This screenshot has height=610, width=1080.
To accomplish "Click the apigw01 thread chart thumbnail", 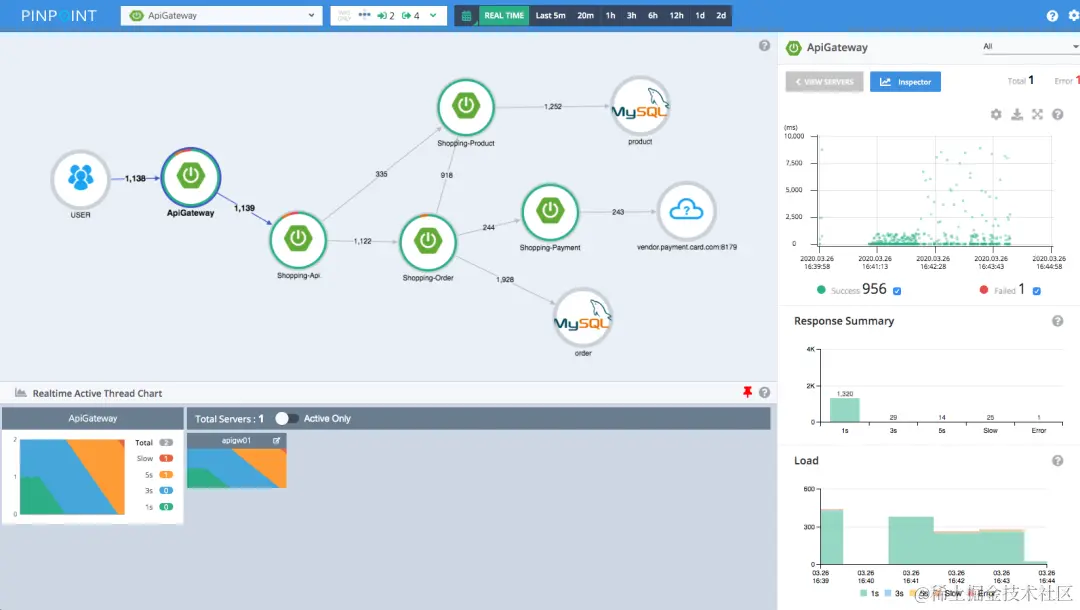I will [x=236, y=467].
